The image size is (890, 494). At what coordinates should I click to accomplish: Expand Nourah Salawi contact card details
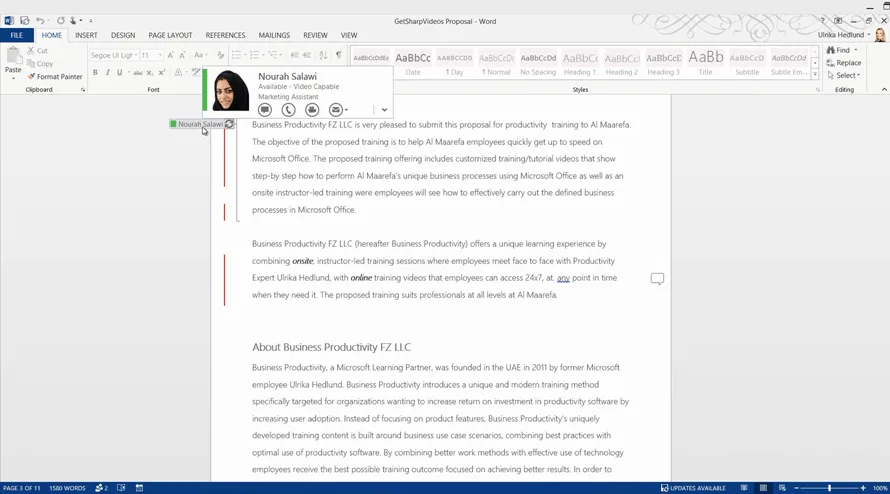[x=384, y=110]
